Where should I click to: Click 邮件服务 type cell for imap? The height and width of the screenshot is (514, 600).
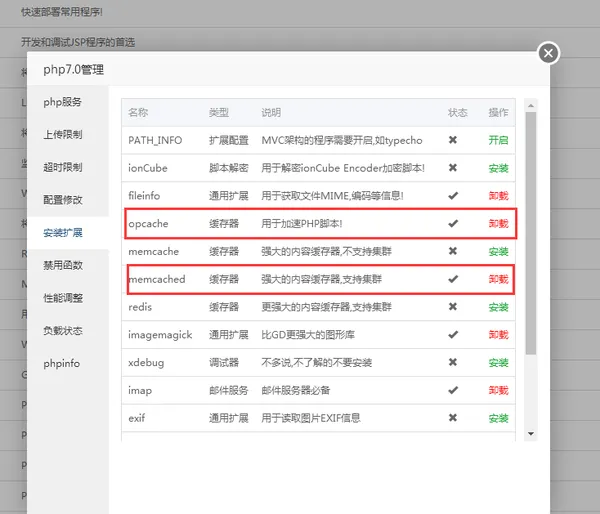click(229, 390)
